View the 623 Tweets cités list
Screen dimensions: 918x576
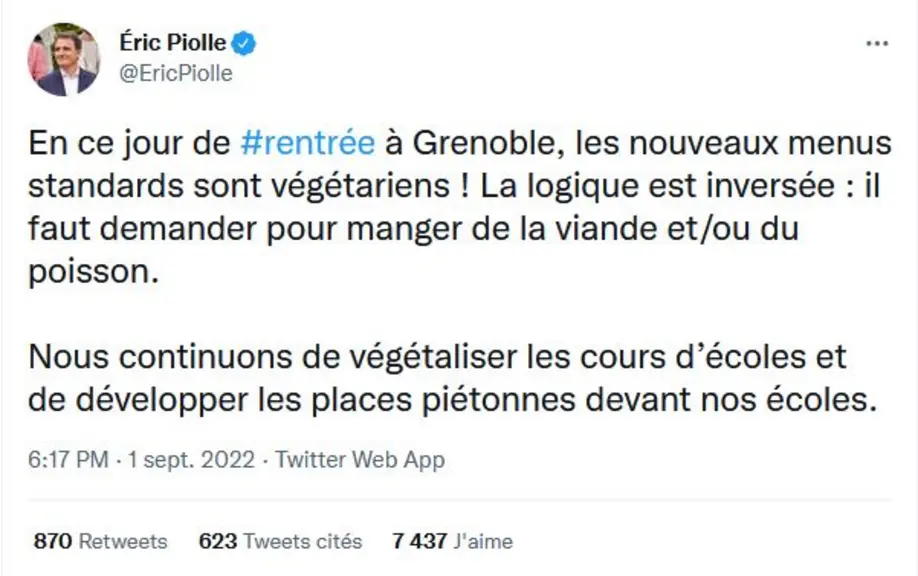click(x=280, y=541)
